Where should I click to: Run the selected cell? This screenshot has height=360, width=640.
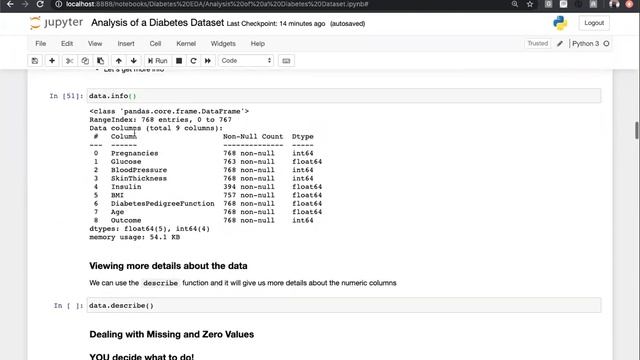tap(158, 61)
